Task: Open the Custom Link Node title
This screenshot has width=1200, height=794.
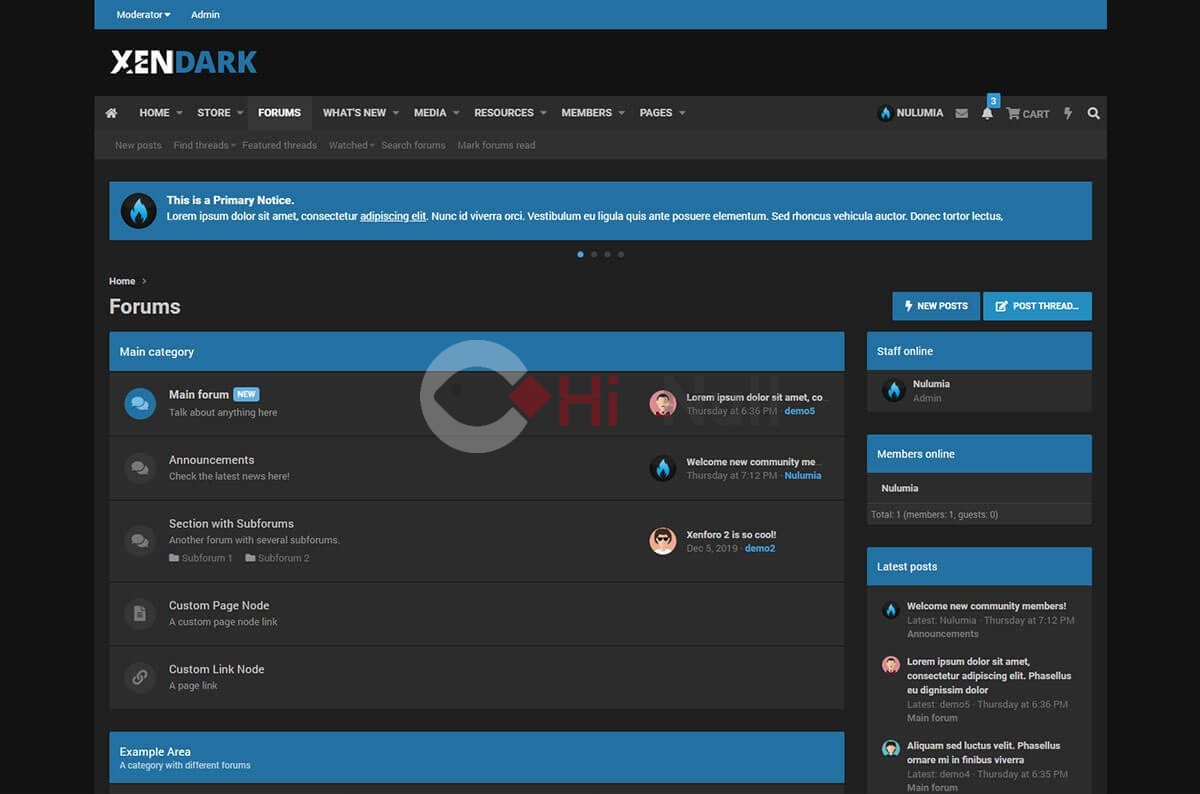Action: click(x=217, y=669)
